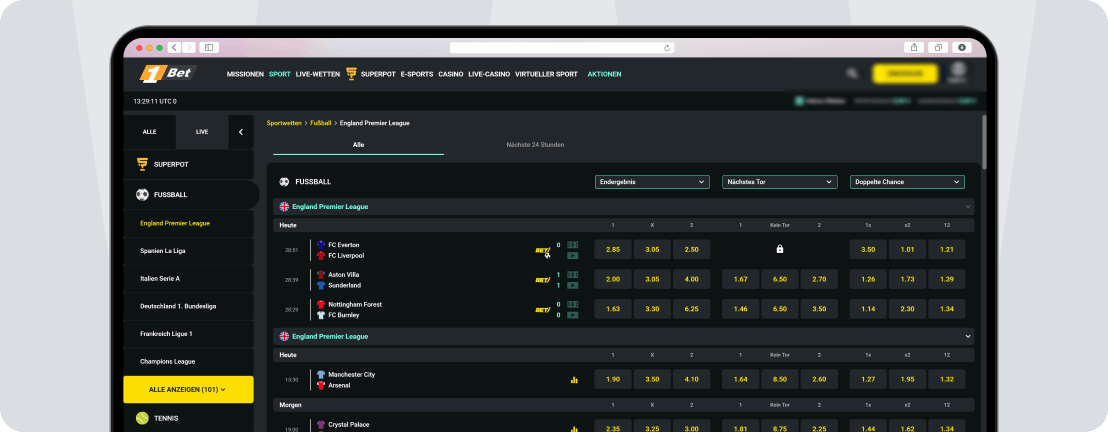
Task: Click the browser share icon
Action: pyautogui.click(x=914, y=47)
